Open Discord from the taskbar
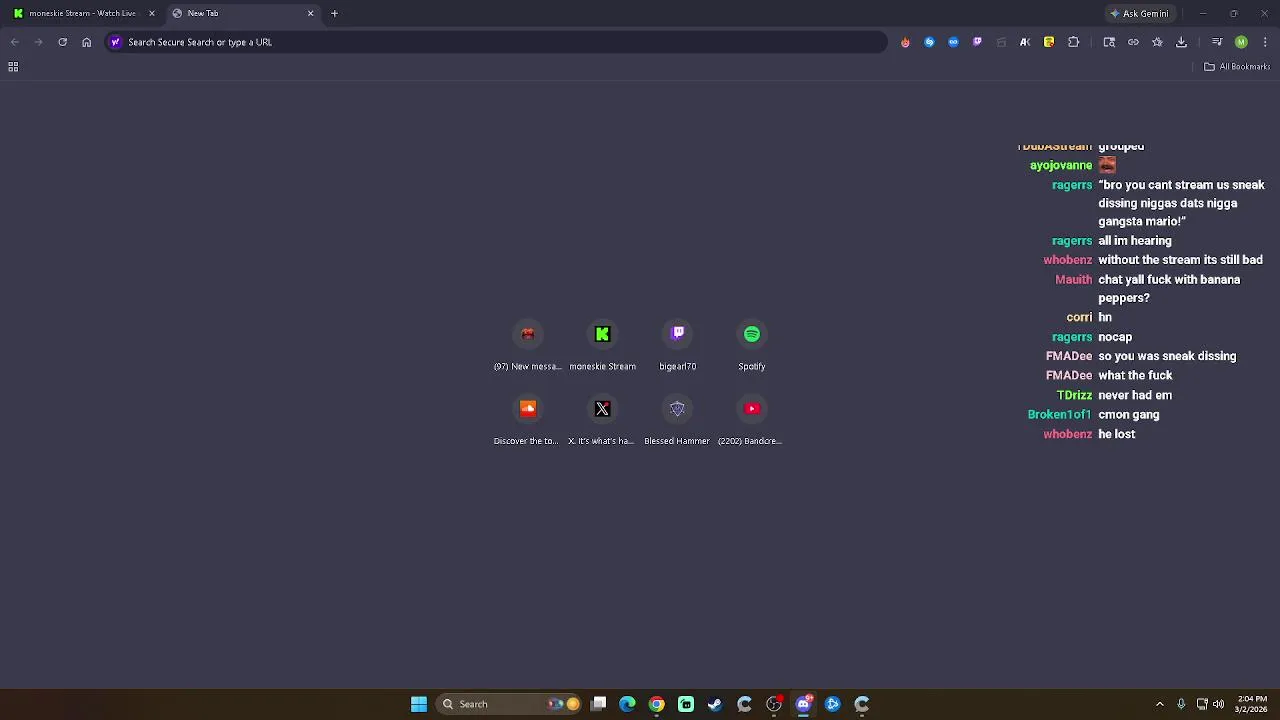The width and height of the screenshot is (1280, 720). point(803,704)
